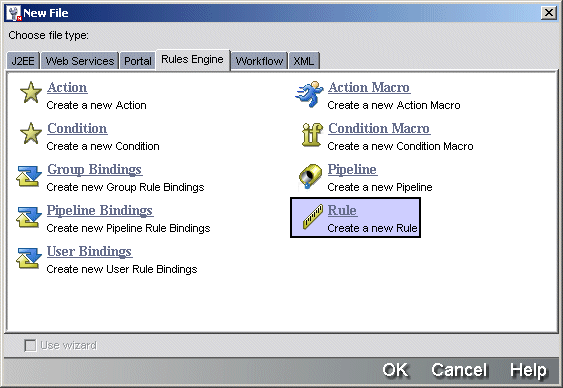Click 'Create a new Action' description

tap(97, 105)
